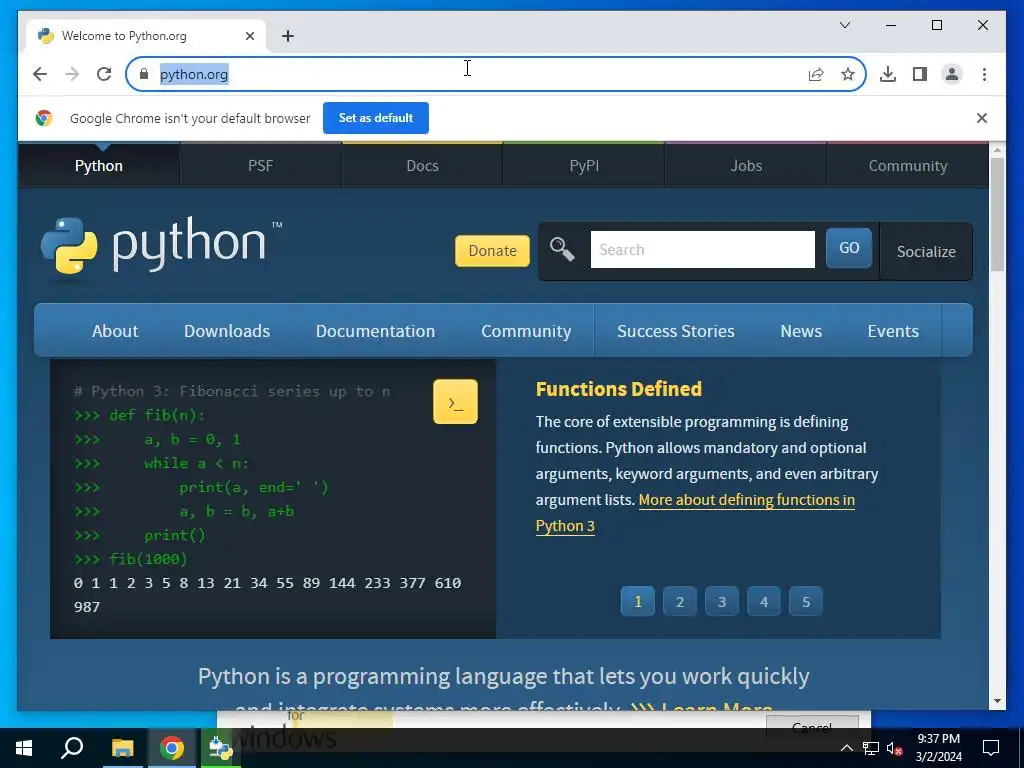Select the Docs top tab
Viewport: 1024px width, 768px height.
[423, 166]
